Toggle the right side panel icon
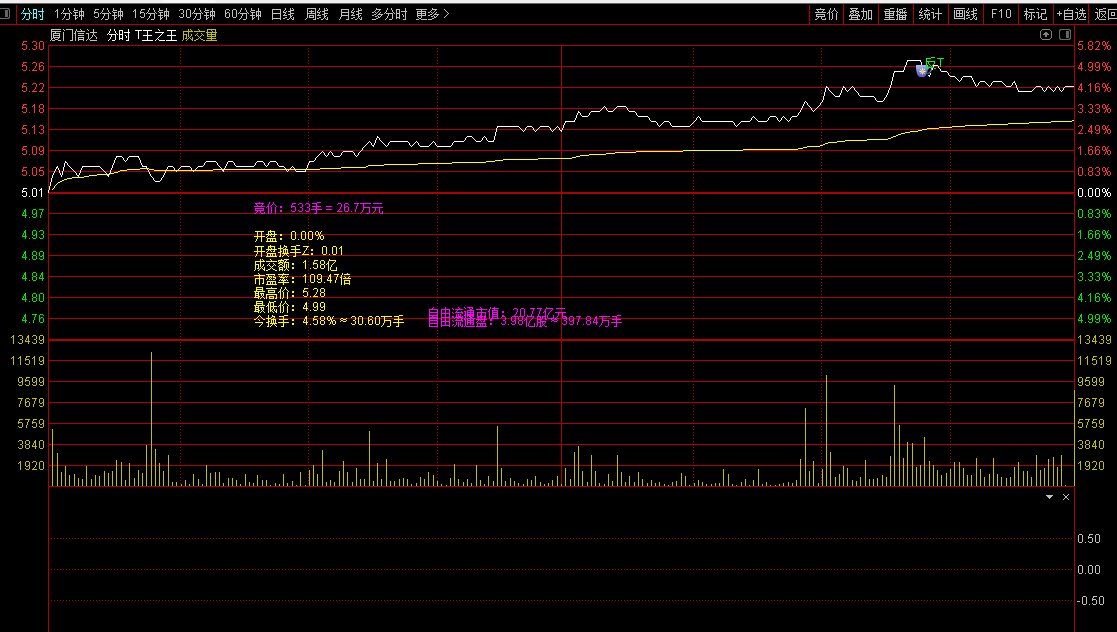 coord(1065,34)
